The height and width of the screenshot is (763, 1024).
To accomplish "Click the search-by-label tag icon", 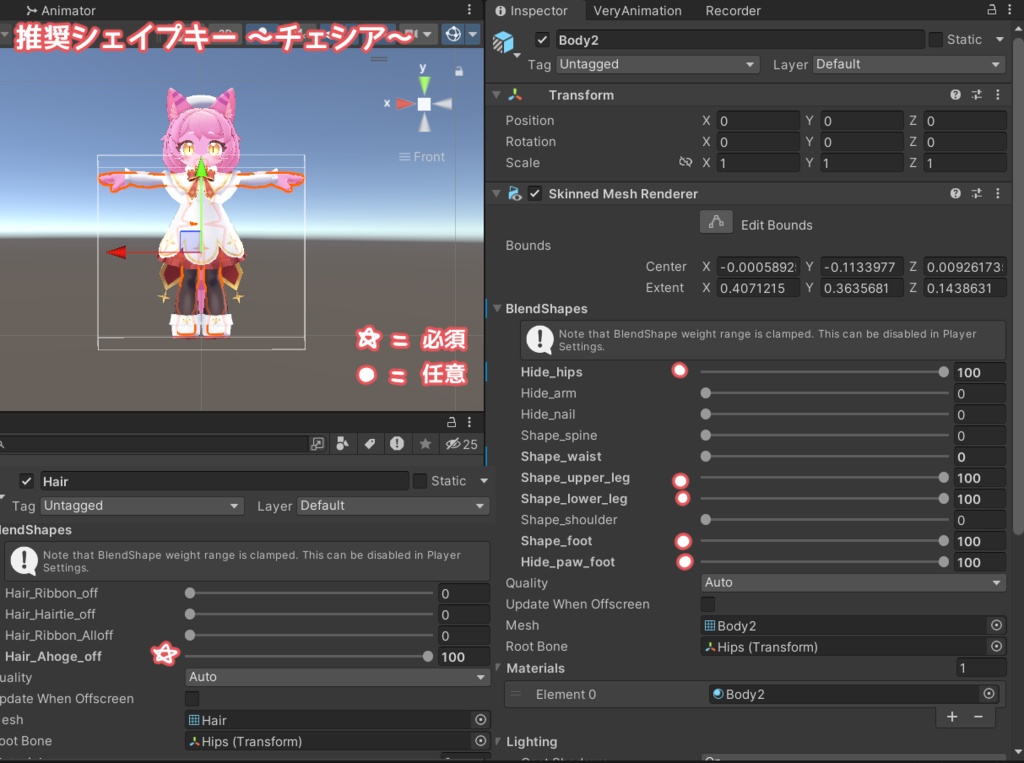I will (370, 444).
